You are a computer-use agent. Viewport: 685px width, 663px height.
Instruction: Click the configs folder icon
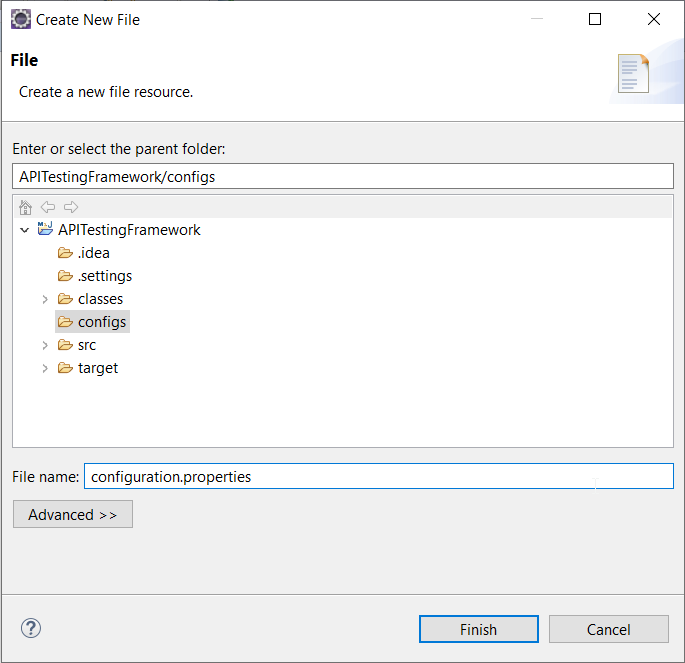[x=65, y=322]
